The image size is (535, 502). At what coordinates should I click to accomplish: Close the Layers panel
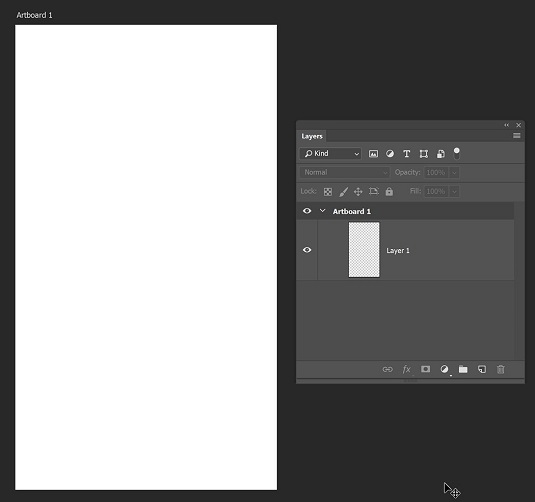[x=518, y=125]
